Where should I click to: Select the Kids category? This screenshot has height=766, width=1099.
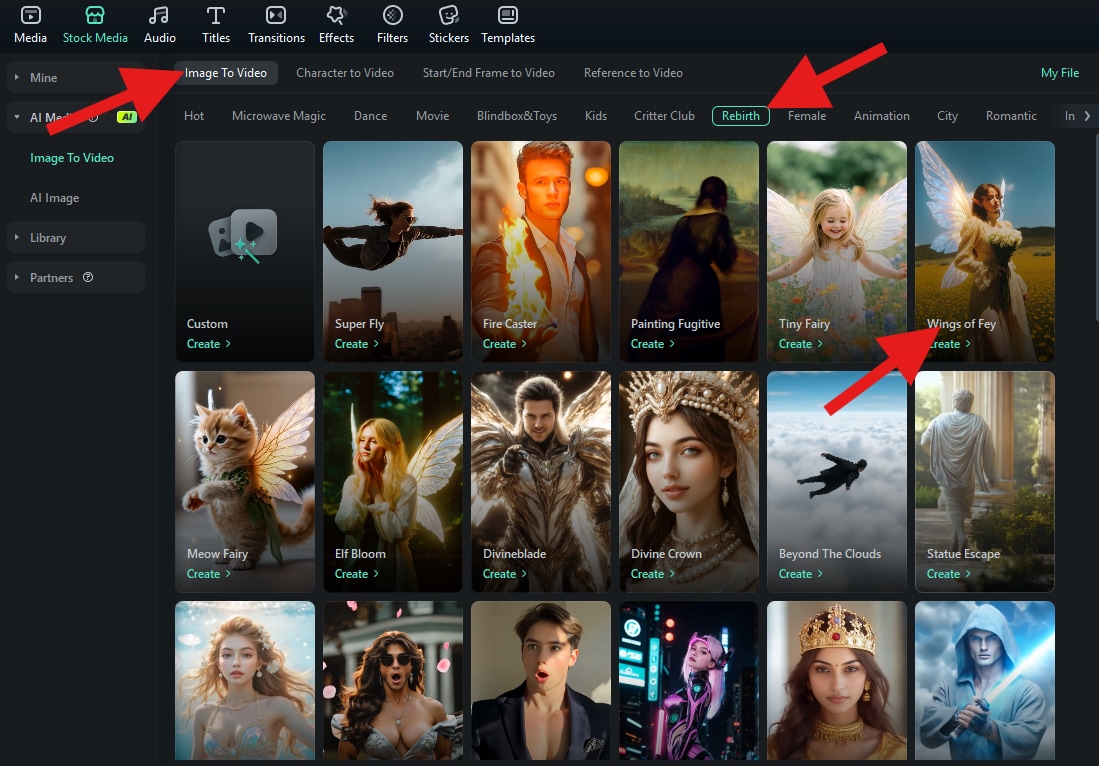click(x=596, y=116)
